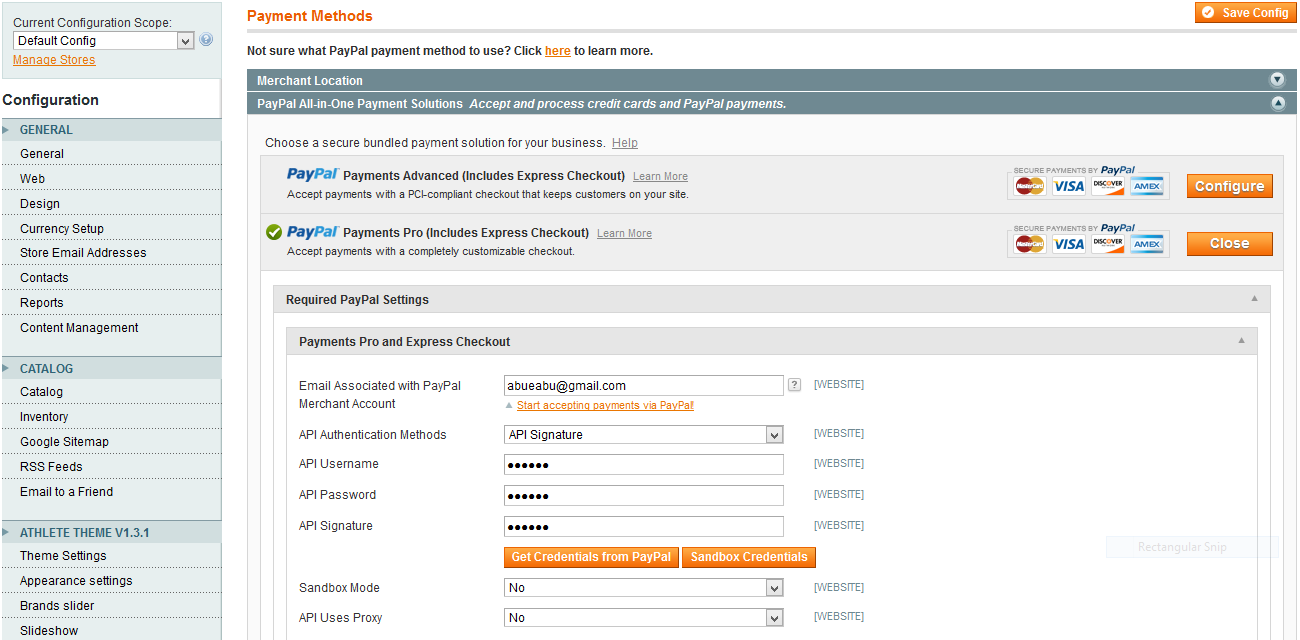
Task: Collapse the Required PayPal Settings panel
Action: tap(1253, 298)
